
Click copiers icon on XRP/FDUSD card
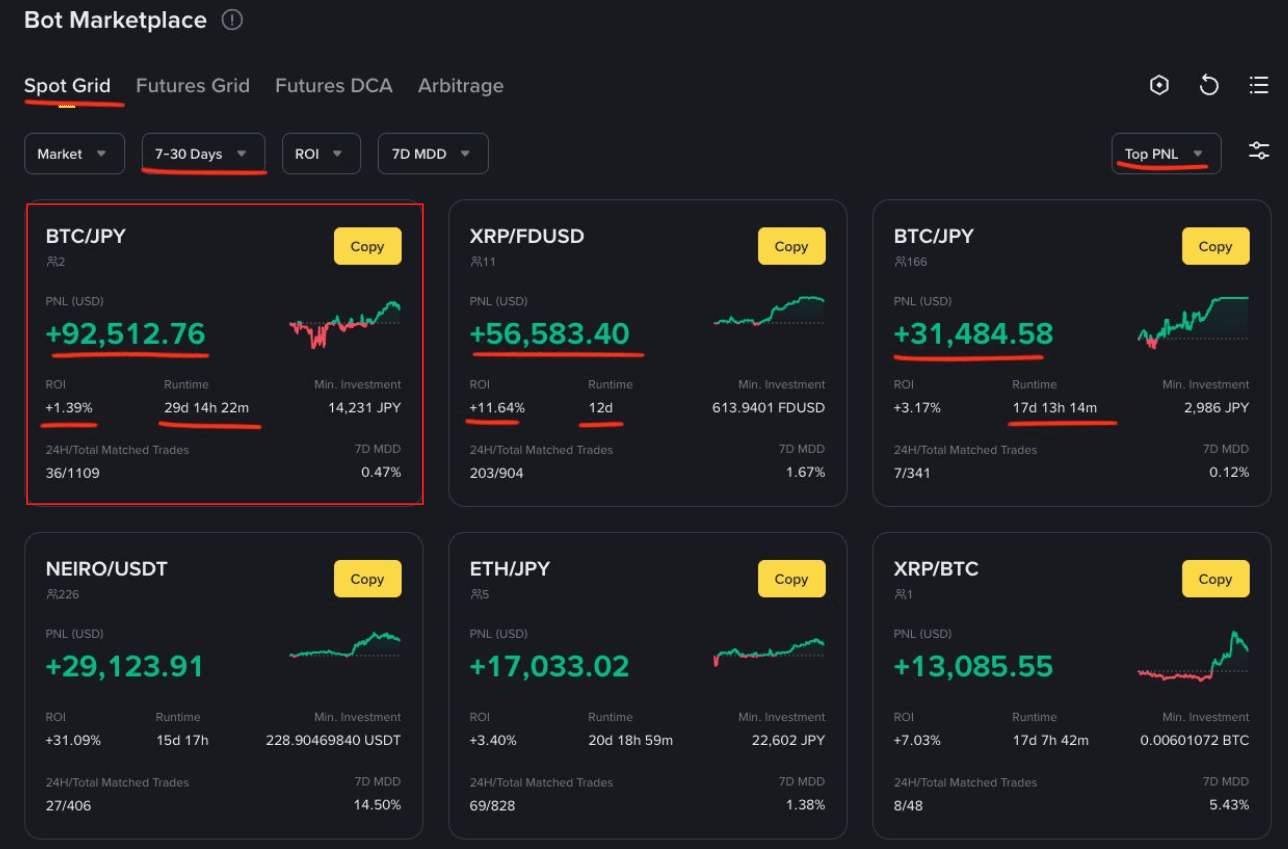[x=474, y=262]
